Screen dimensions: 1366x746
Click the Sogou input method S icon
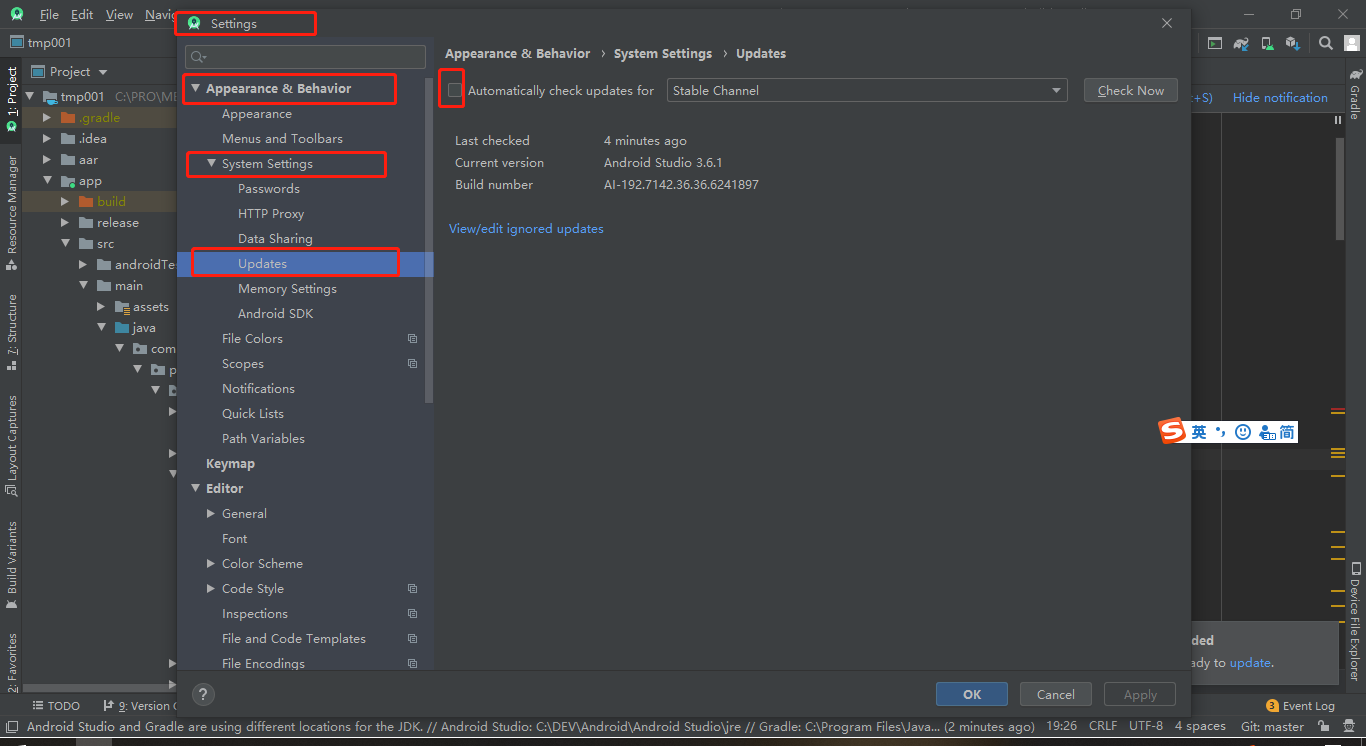point(1172,431)
